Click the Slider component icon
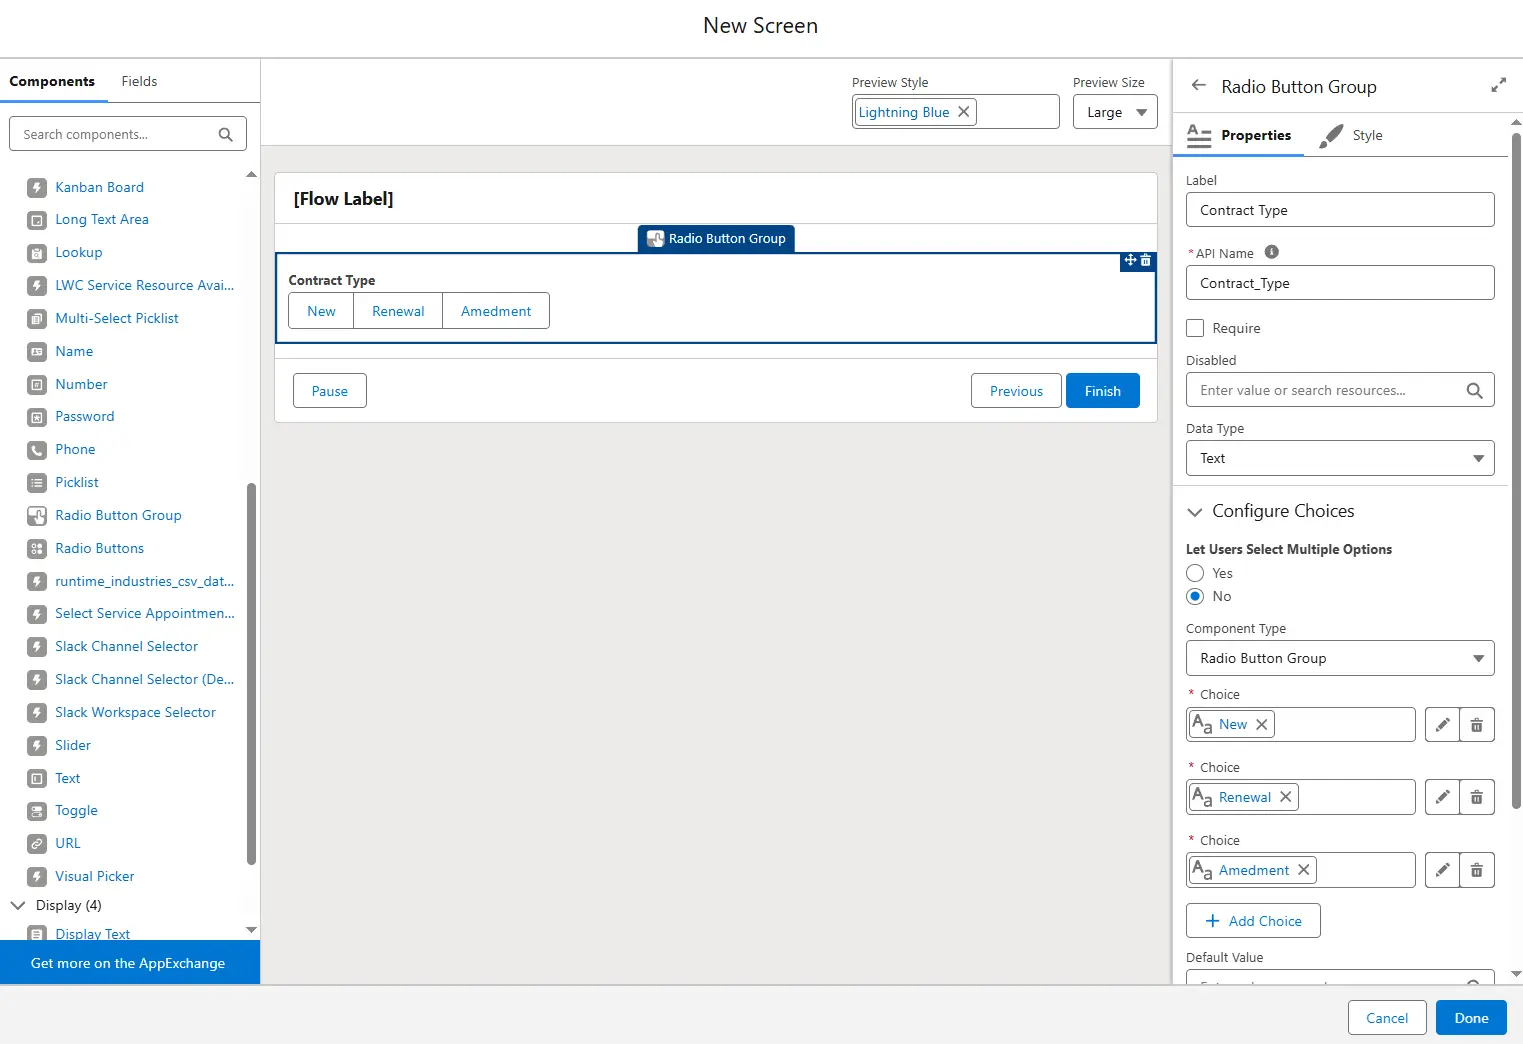 37,746
